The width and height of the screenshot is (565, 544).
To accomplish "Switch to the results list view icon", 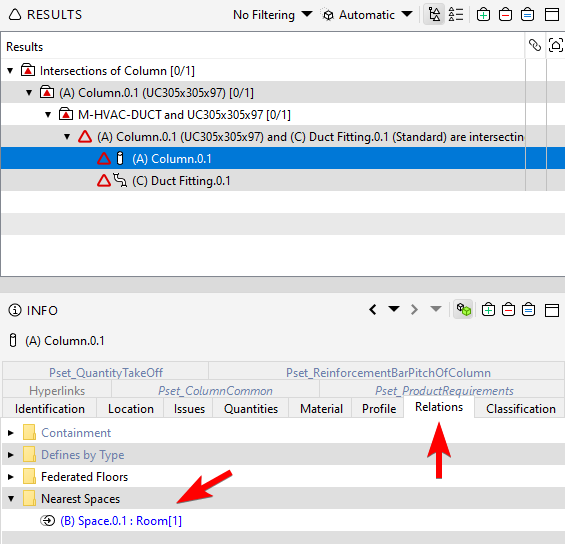I will click(x=455, y=15).
